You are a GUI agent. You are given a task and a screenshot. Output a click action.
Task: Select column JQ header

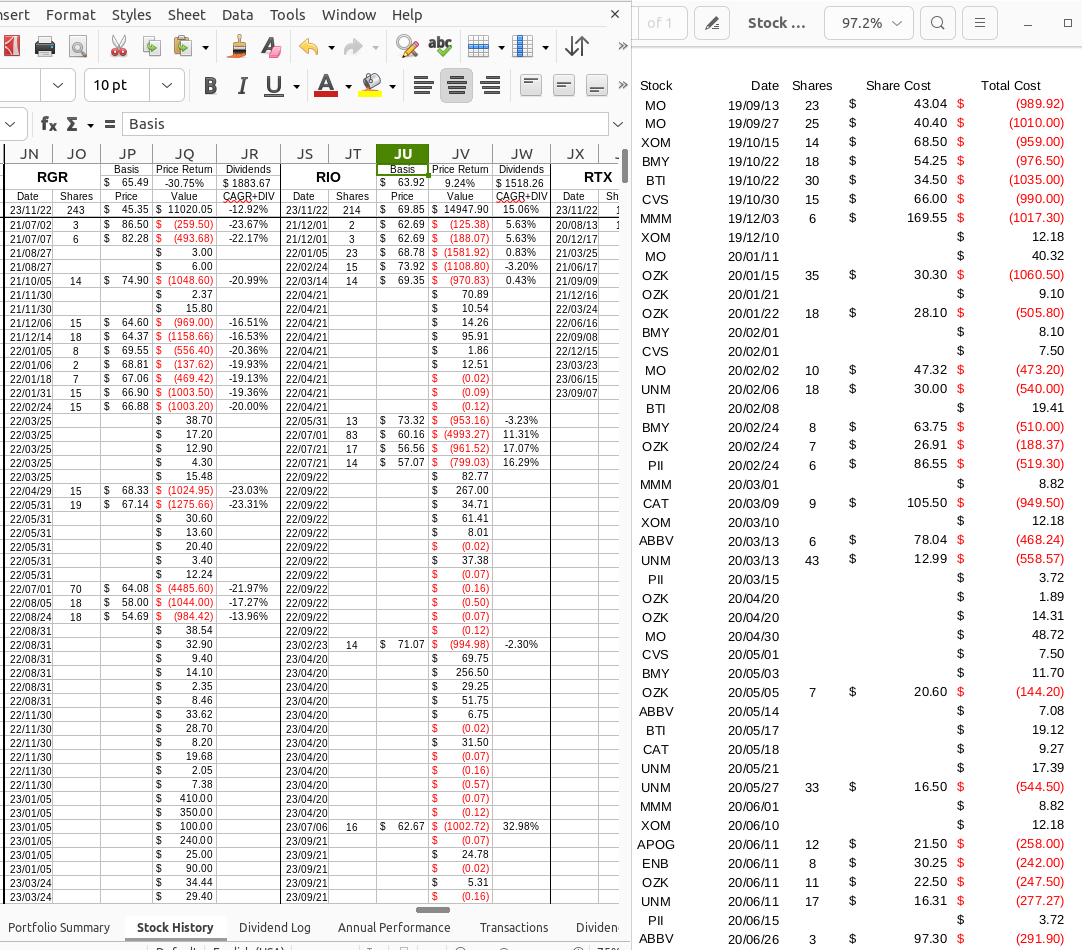coord(184,154)
